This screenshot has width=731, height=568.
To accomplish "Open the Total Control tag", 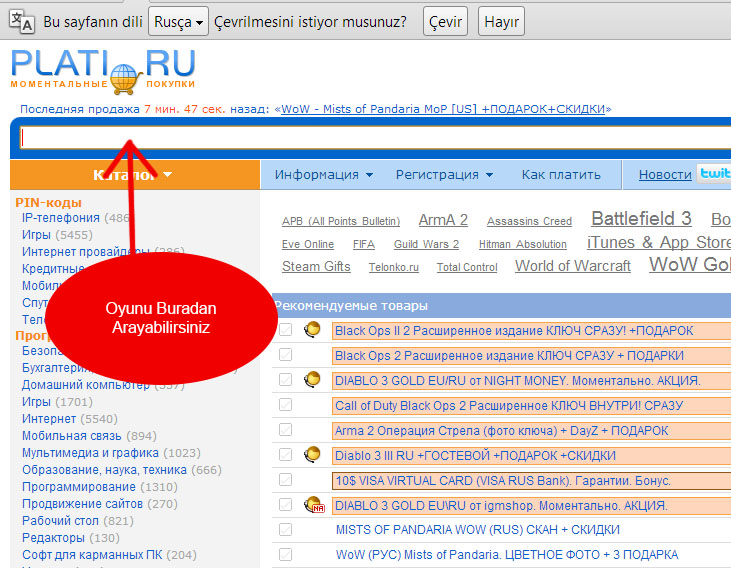I will tap(467, 267).
